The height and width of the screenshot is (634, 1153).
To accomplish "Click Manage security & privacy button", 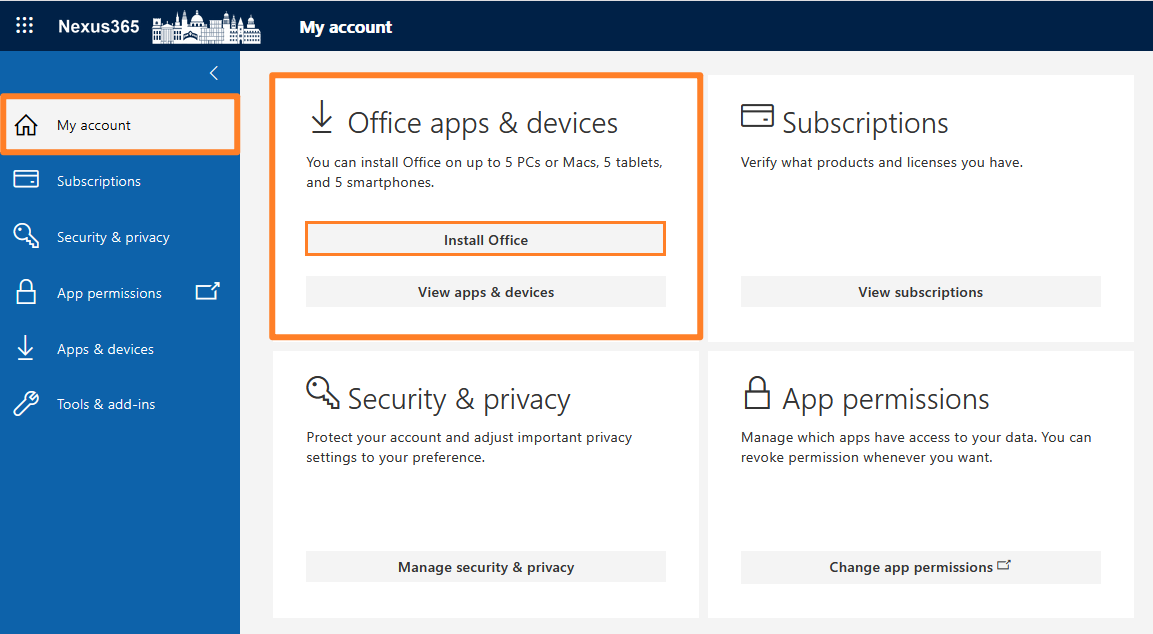I will coord(485,567).
